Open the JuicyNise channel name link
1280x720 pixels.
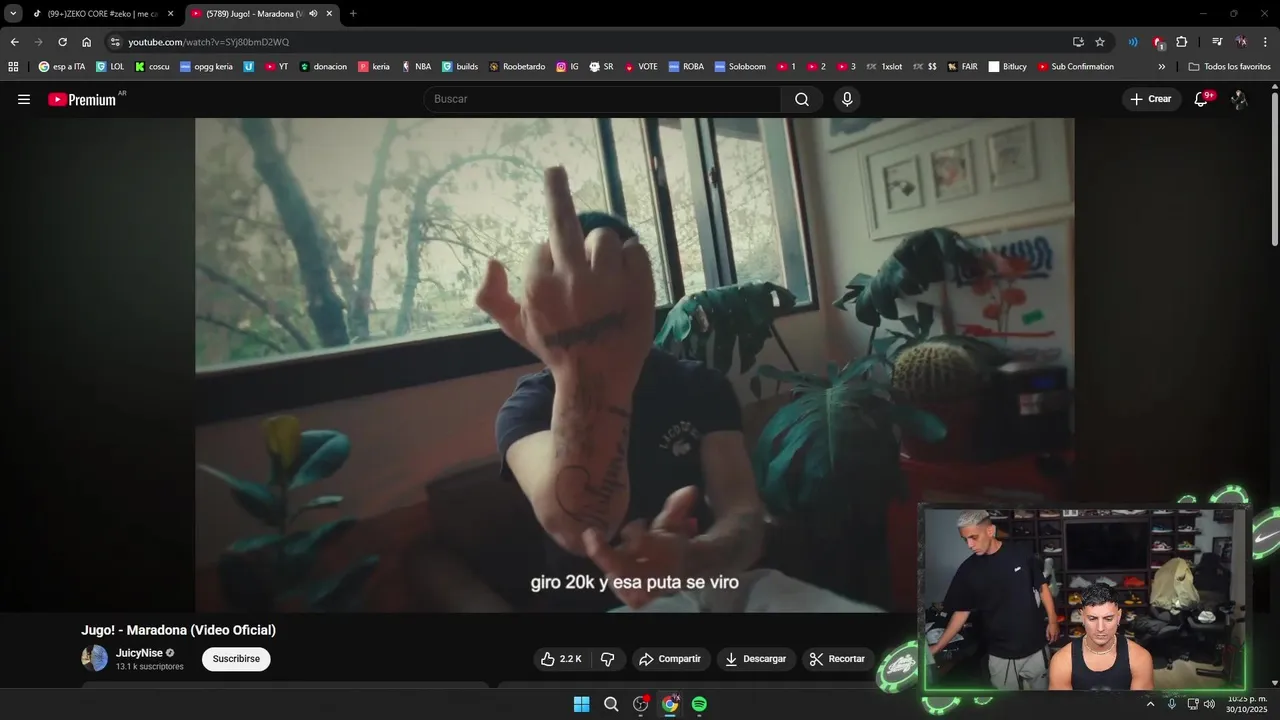click(139, 653)
